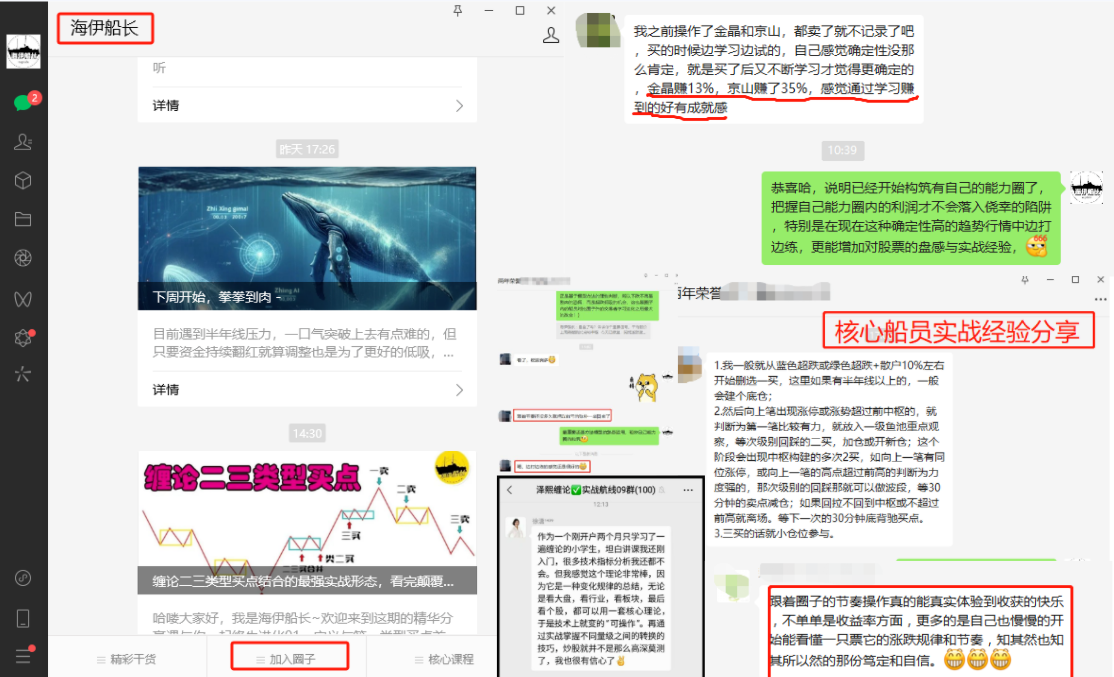Open the account profile icon below window controls
1114x677 pixels.
point(550,35)
